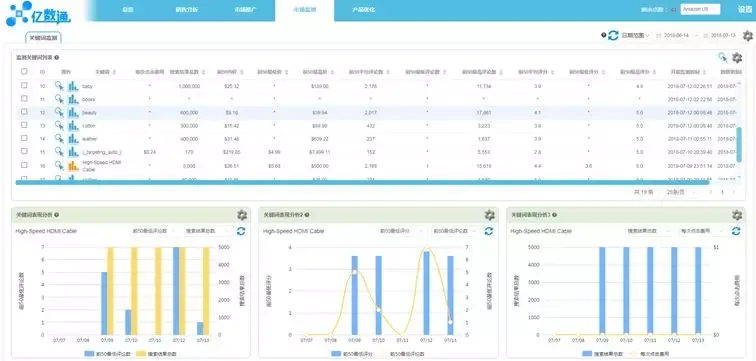The height and width of the screenshot is (361, 756).
Task: Expand the date range dropdown
Action: (x=635, y=35)
